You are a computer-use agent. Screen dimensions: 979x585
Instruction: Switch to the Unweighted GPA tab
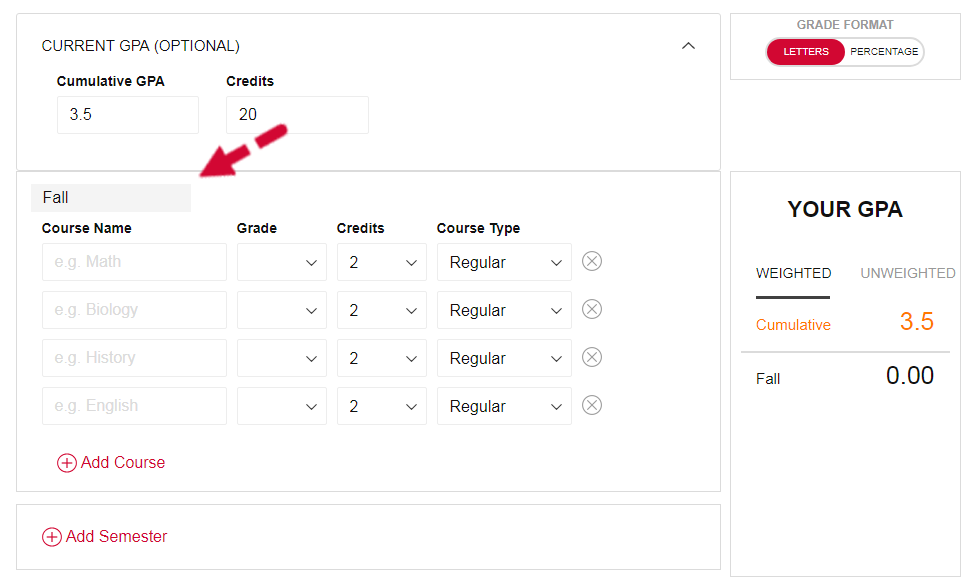coord(907,273)
